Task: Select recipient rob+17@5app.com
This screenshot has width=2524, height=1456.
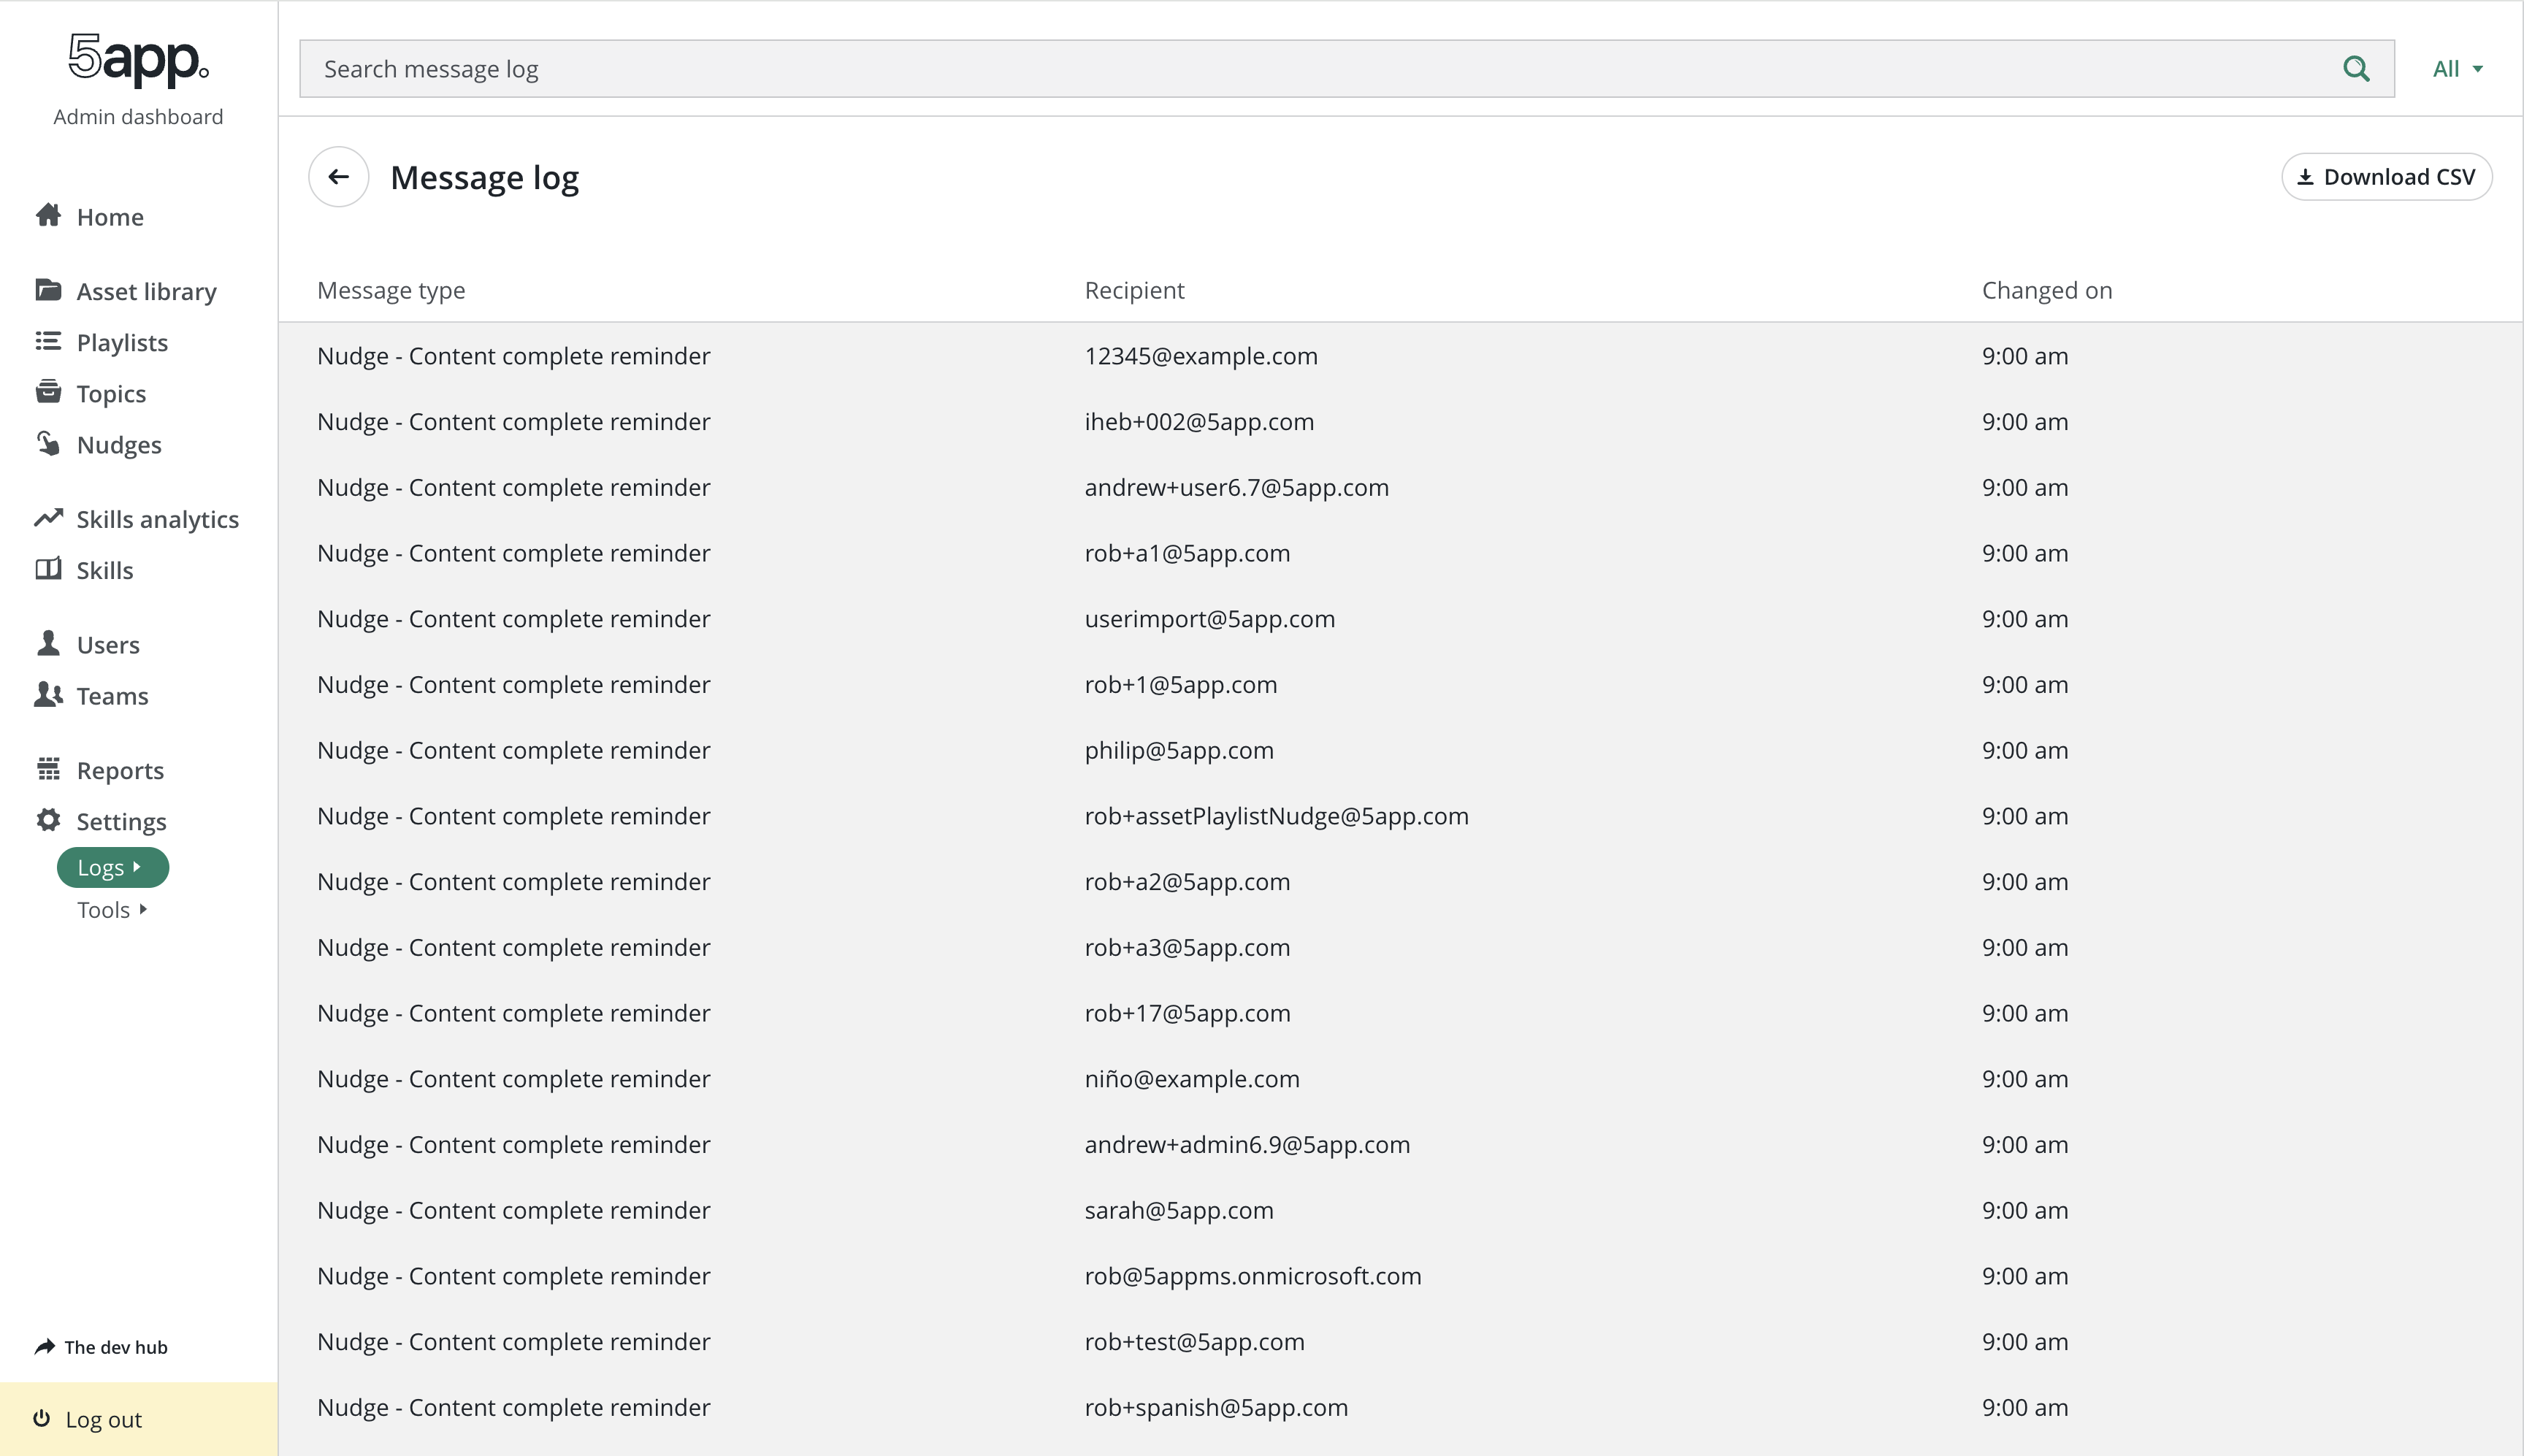Action: coord(1187,1013)
